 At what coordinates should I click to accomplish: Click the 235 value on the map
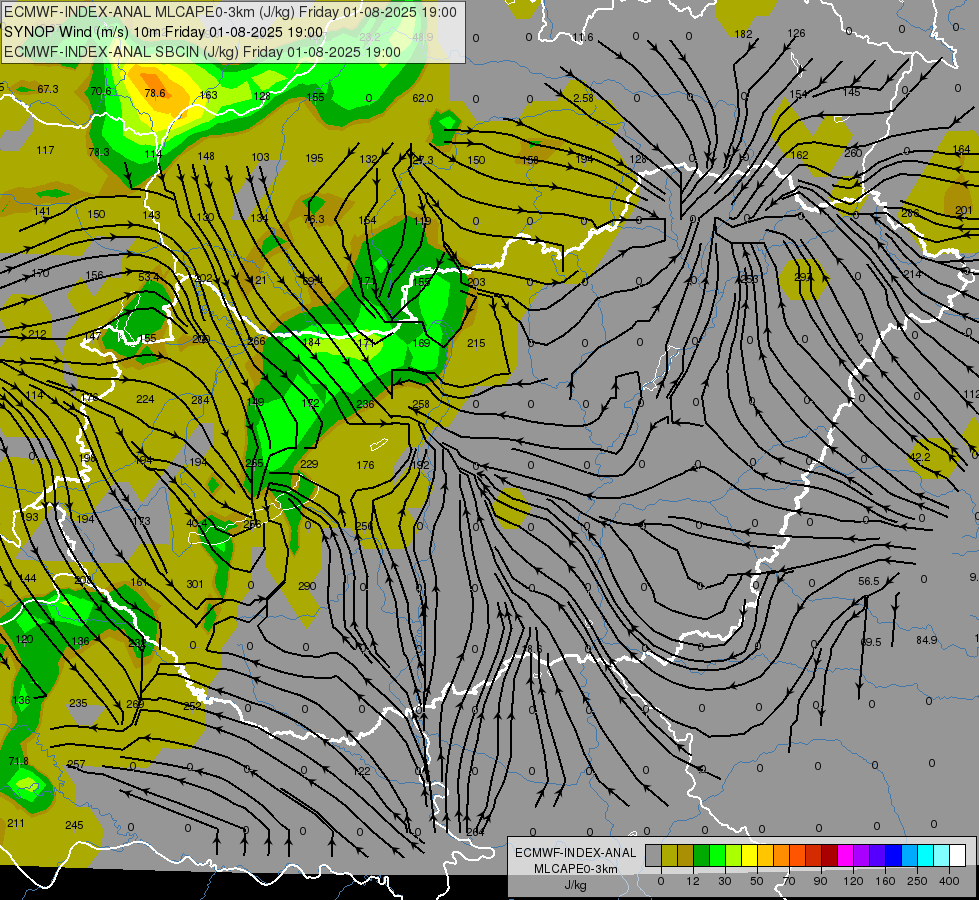78,703
